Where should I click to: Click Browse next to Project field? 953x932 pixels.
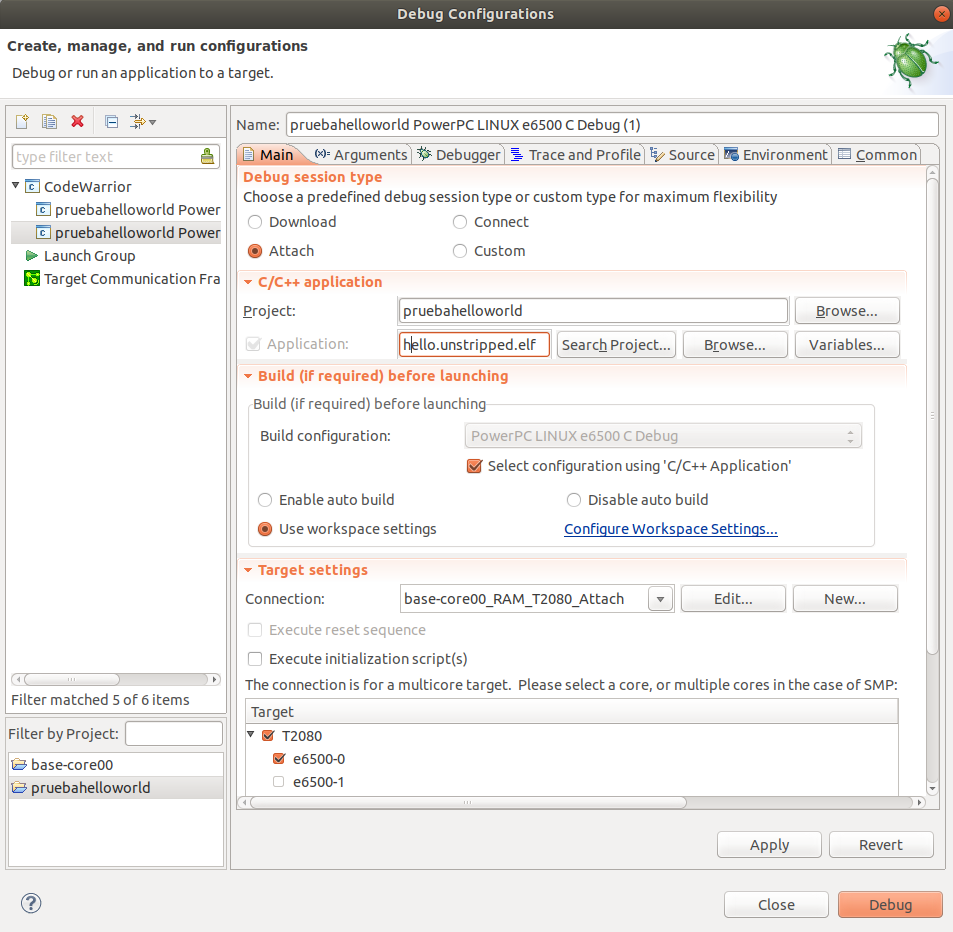[847, 311]
